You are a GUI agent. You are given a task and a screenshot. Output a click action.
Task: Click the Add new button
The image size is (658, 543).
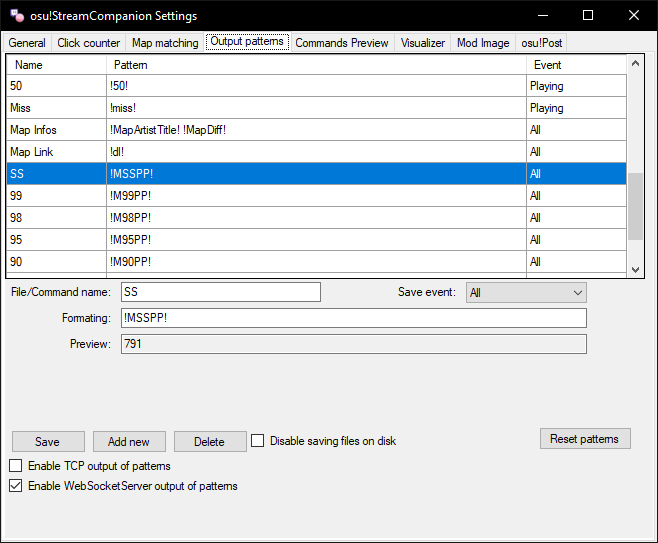129,442
